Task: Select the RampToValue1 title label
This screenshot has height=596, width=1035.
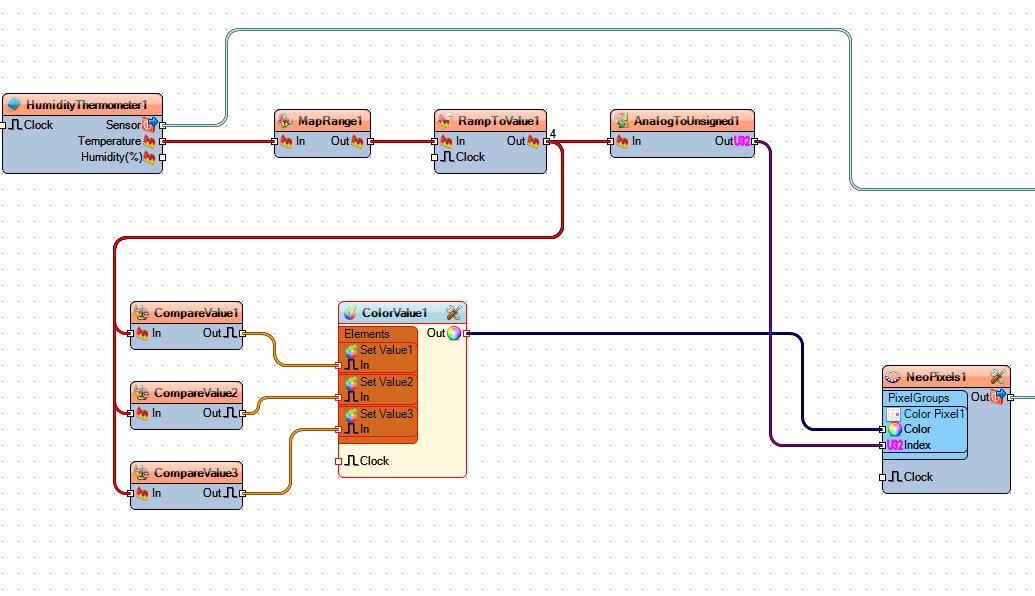Action: click(498, 121)
